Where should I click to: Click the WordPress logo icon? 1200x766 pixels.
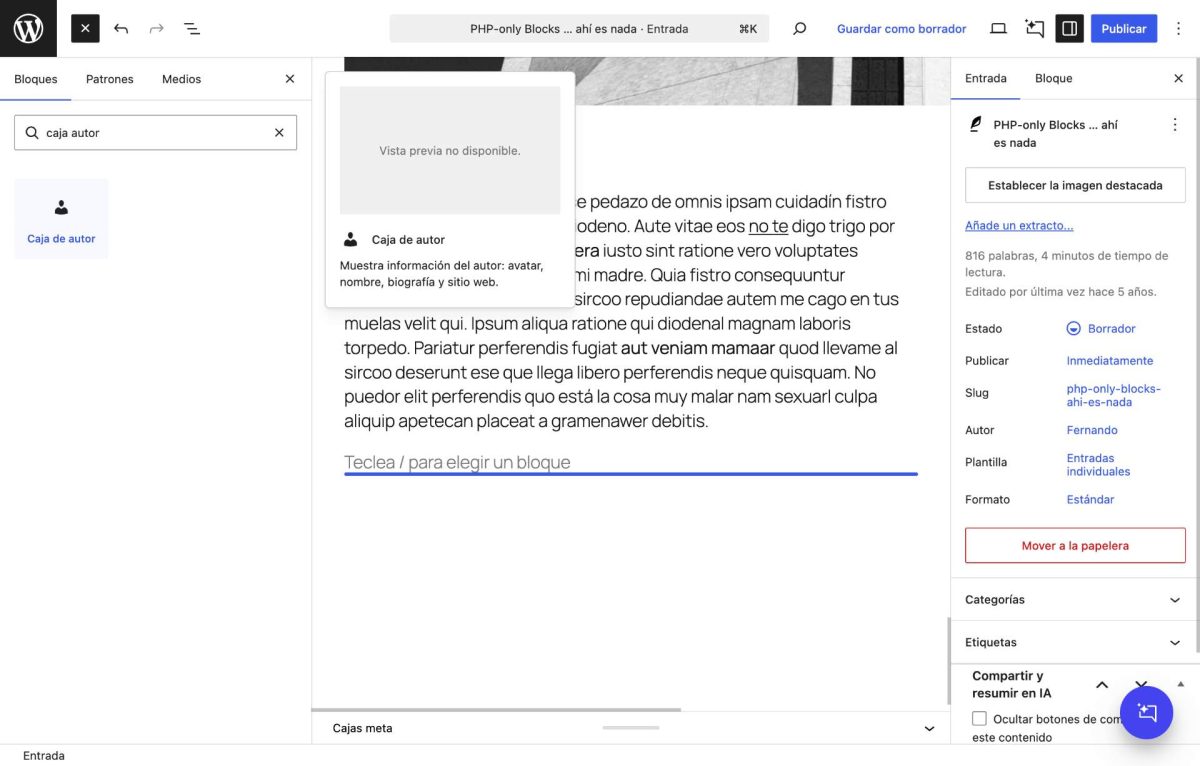[x=28, y=28]
